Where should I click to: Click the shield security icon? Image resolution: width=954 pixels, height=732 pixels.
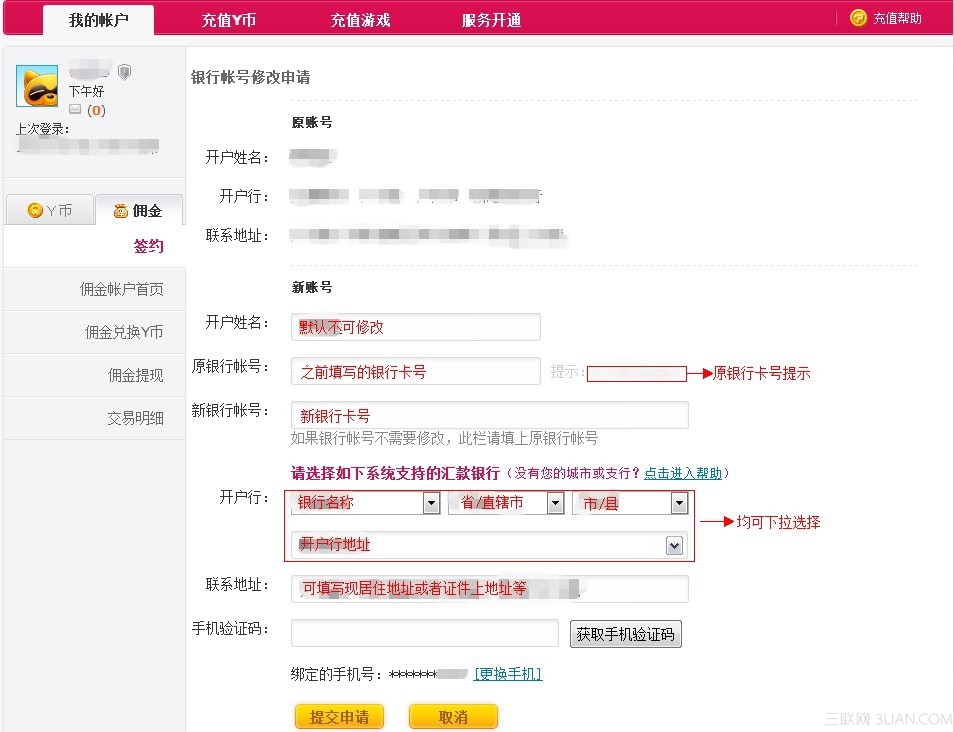125,72
